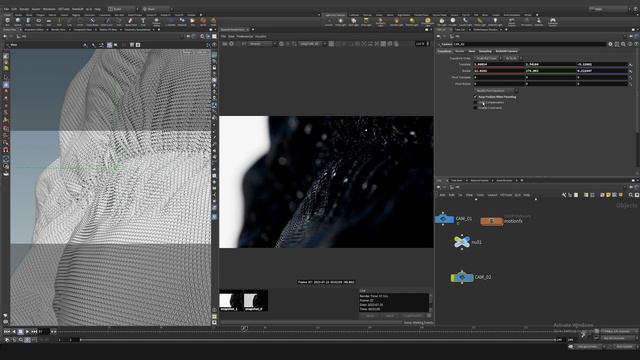Add a Caustic Light from shelf
The width and height of the screenshot is (640, 360).
click(x=465, y=22)
